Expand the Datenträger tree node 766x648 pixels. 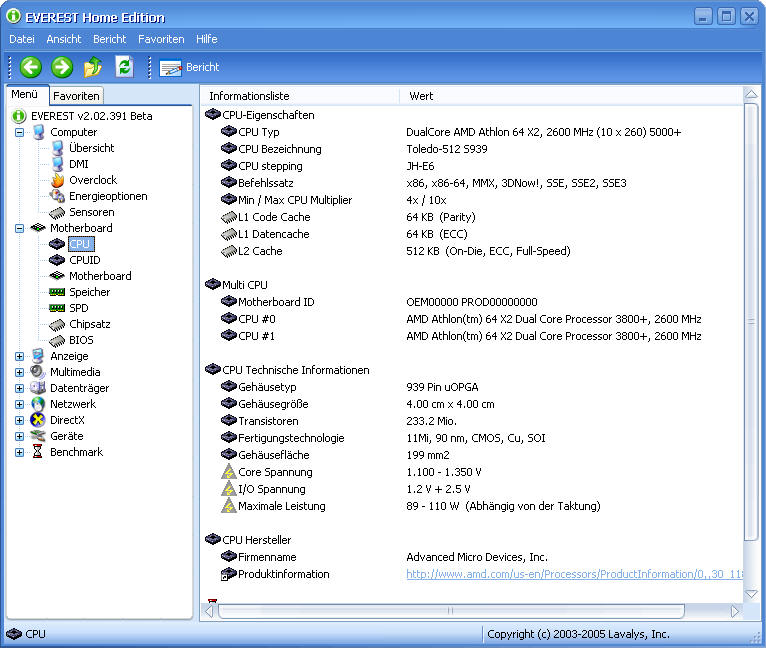(20, 389)
